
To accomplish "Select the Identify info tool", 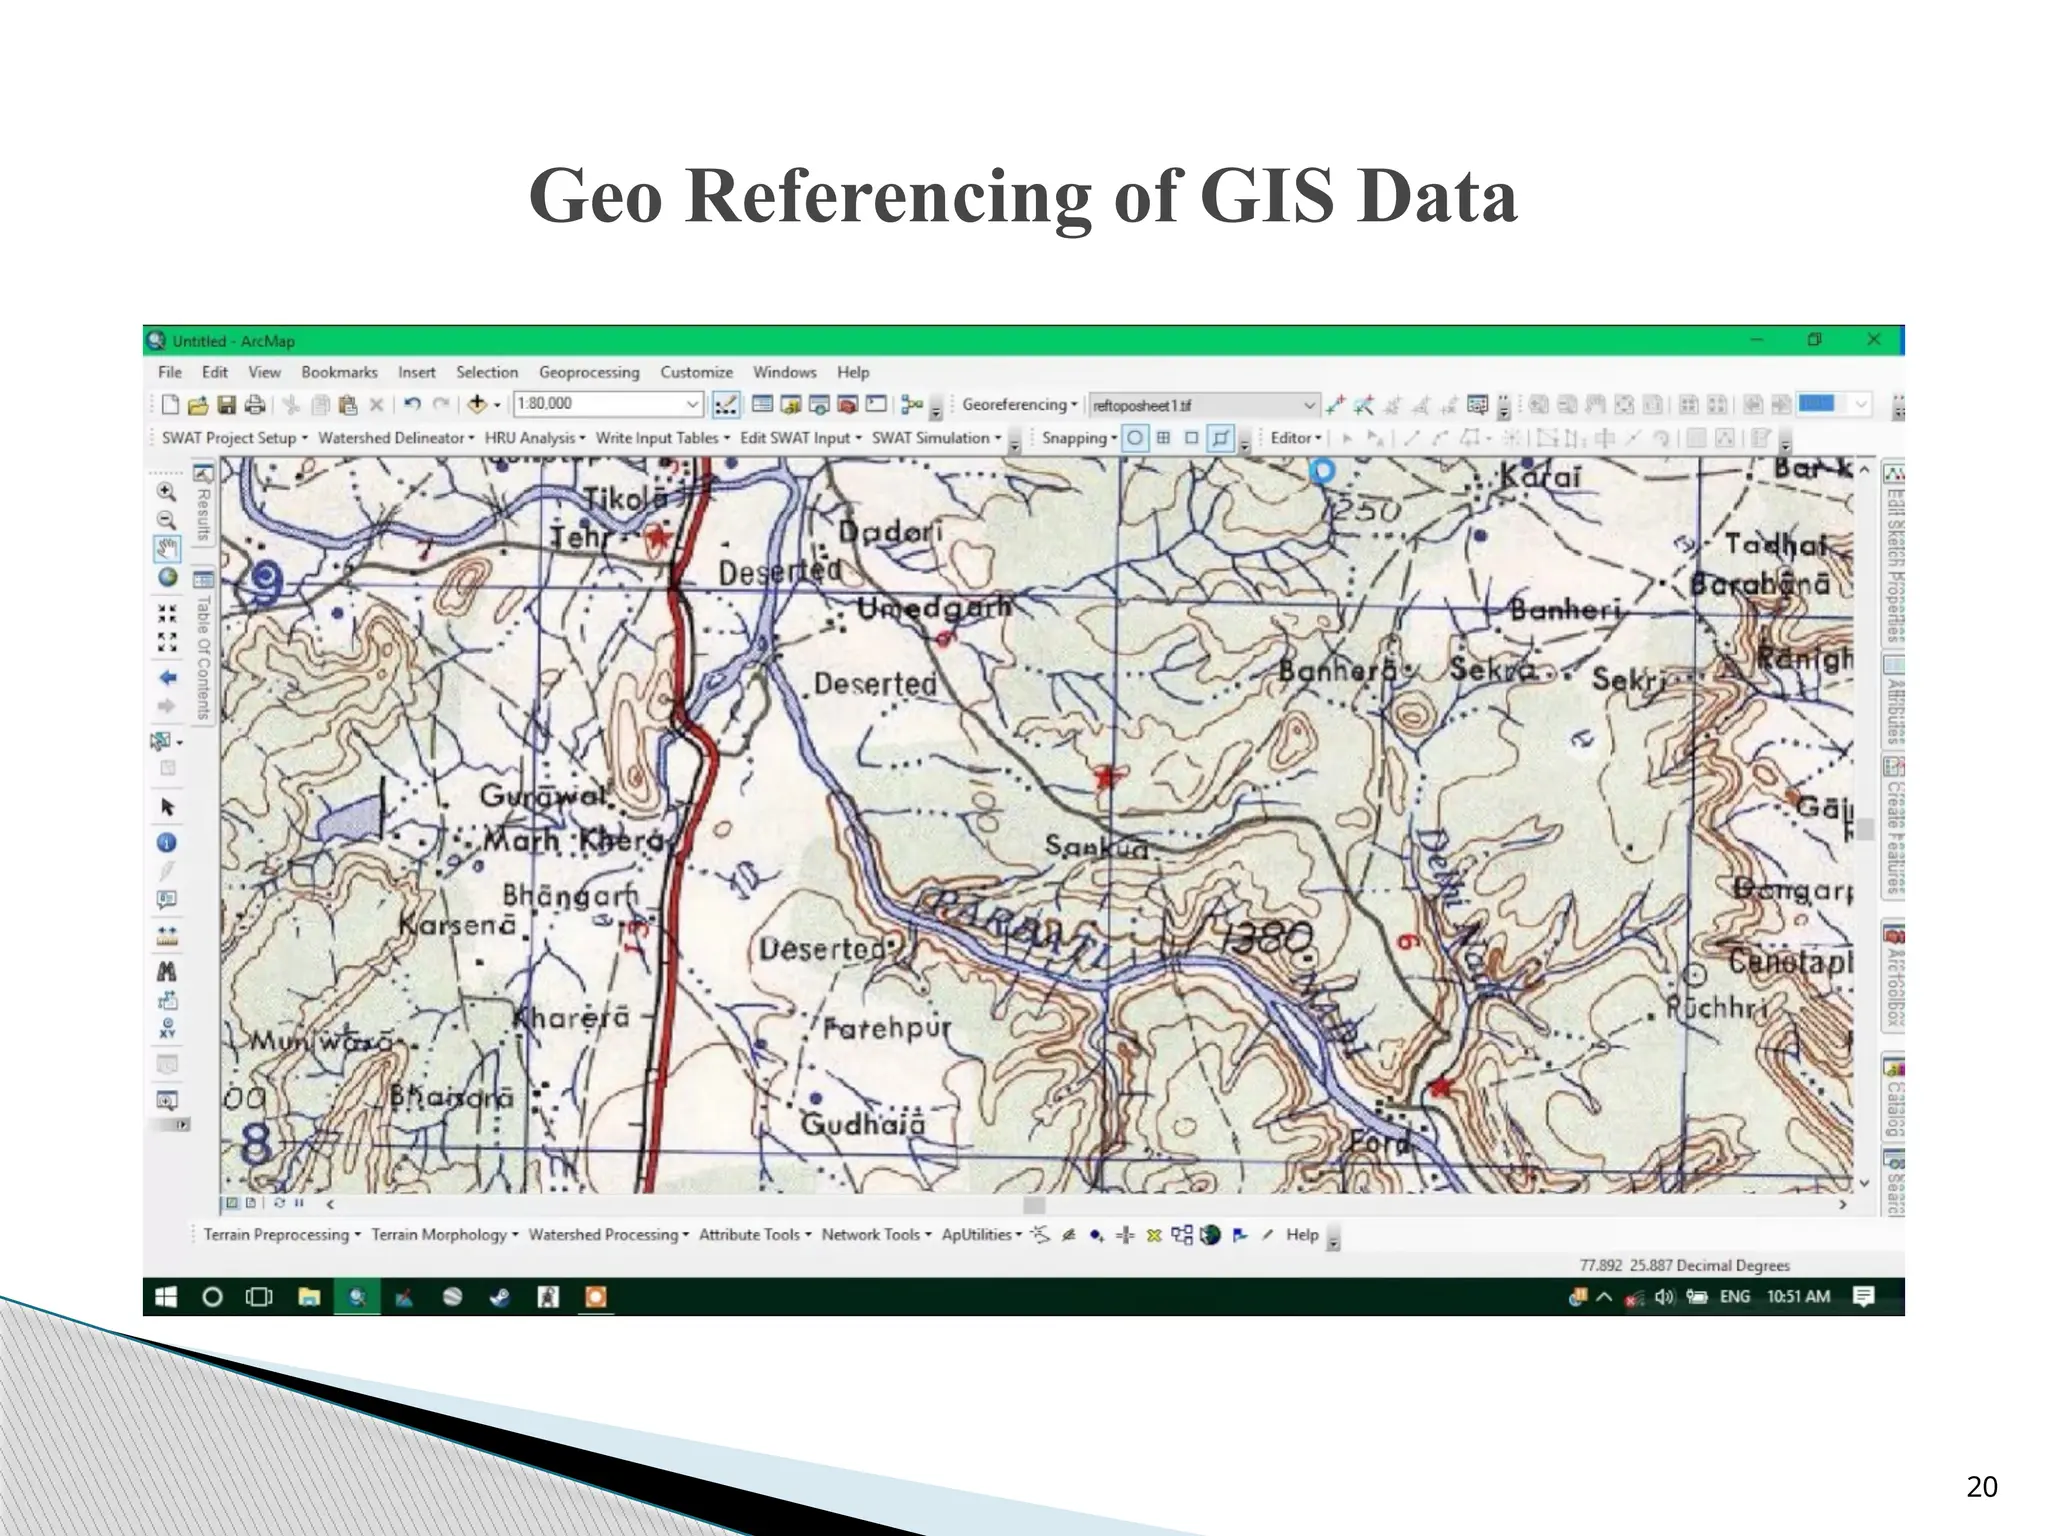I will click(x=167, y=843).
